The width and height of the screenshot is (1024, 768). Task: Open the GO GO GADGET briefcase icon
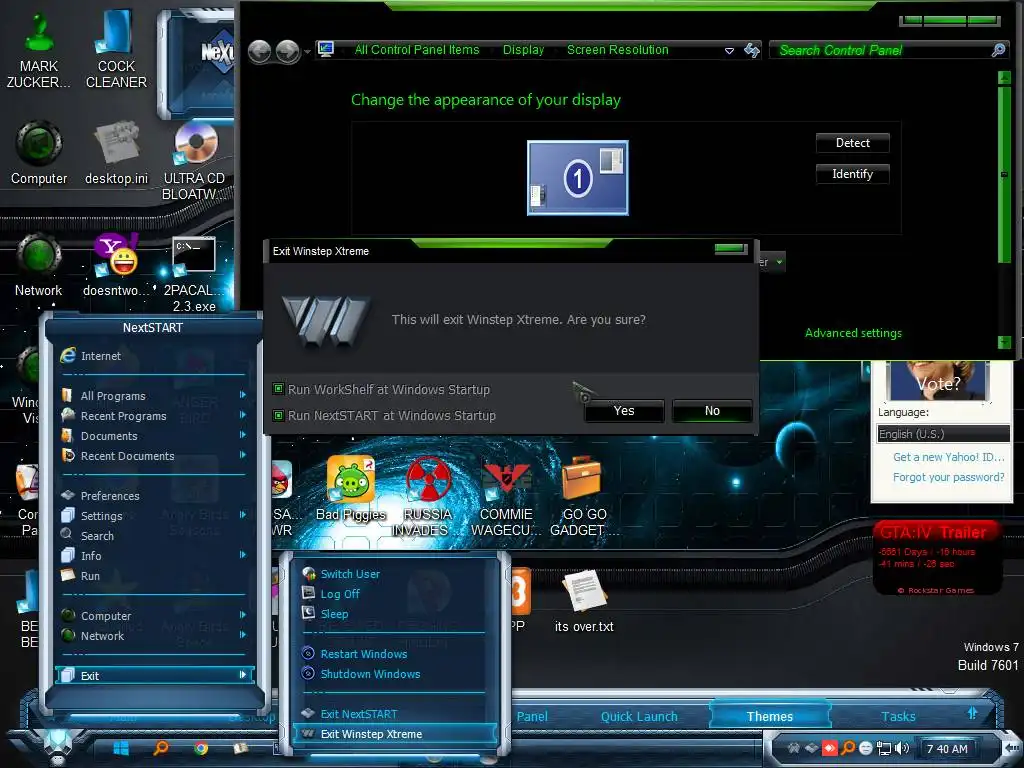click(x=583, y=496)
